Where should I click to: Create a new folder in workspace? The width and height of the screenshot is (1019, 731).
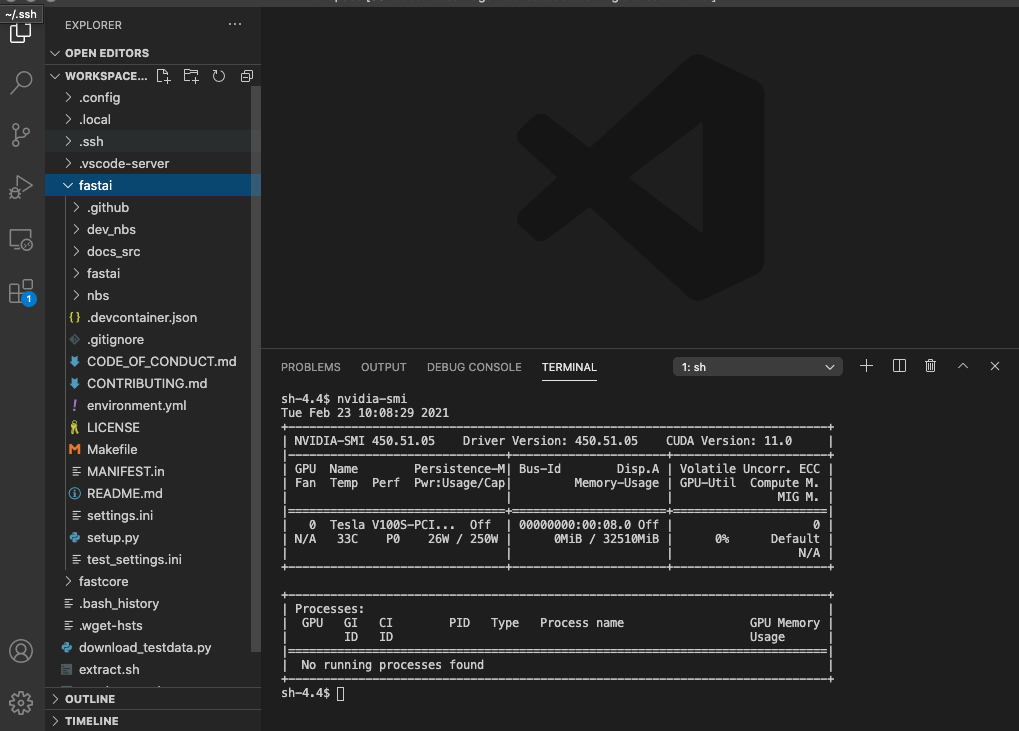click(x=191, y=76)
